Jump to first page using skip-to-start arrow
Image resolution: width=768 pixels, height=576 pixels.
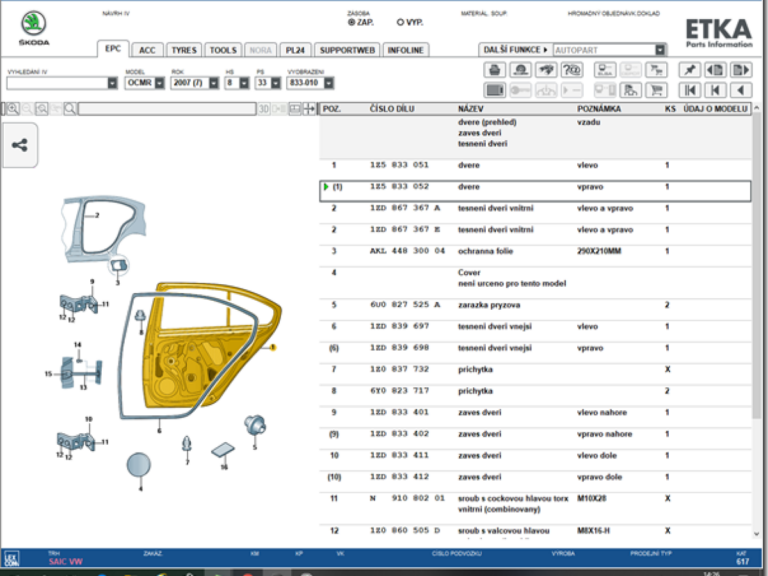[689, 90]
